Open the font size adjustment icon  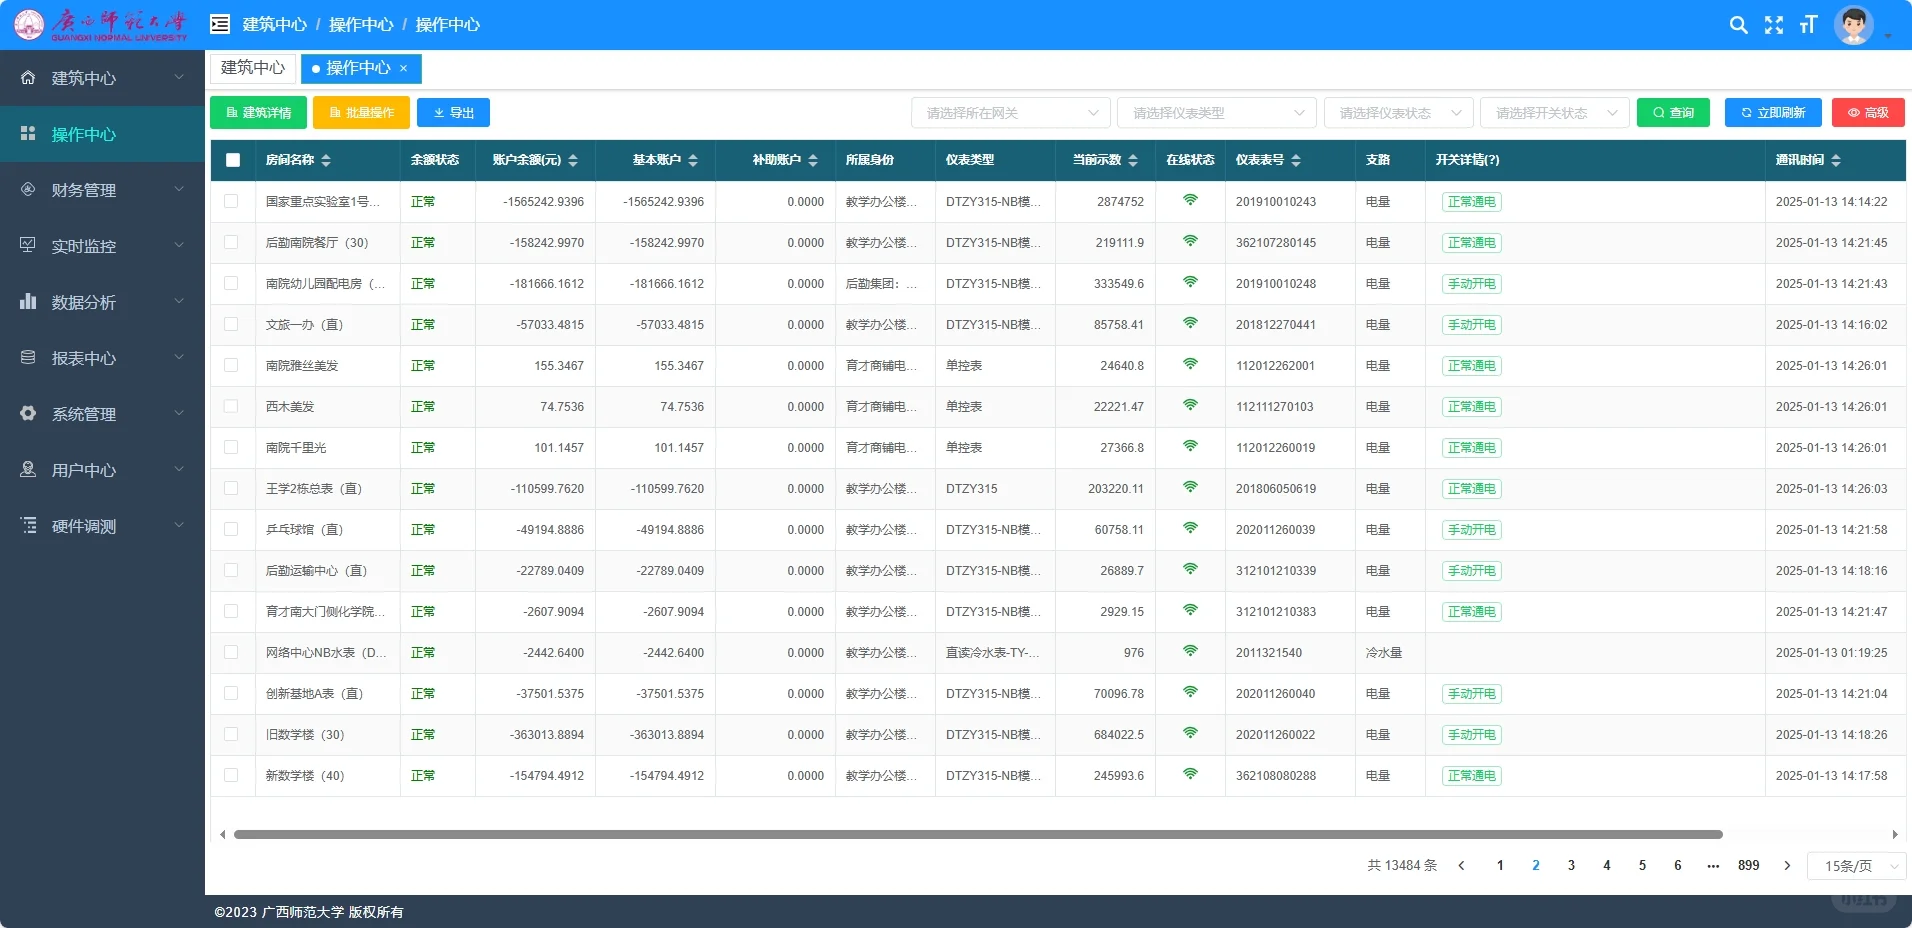[1808, 25]
